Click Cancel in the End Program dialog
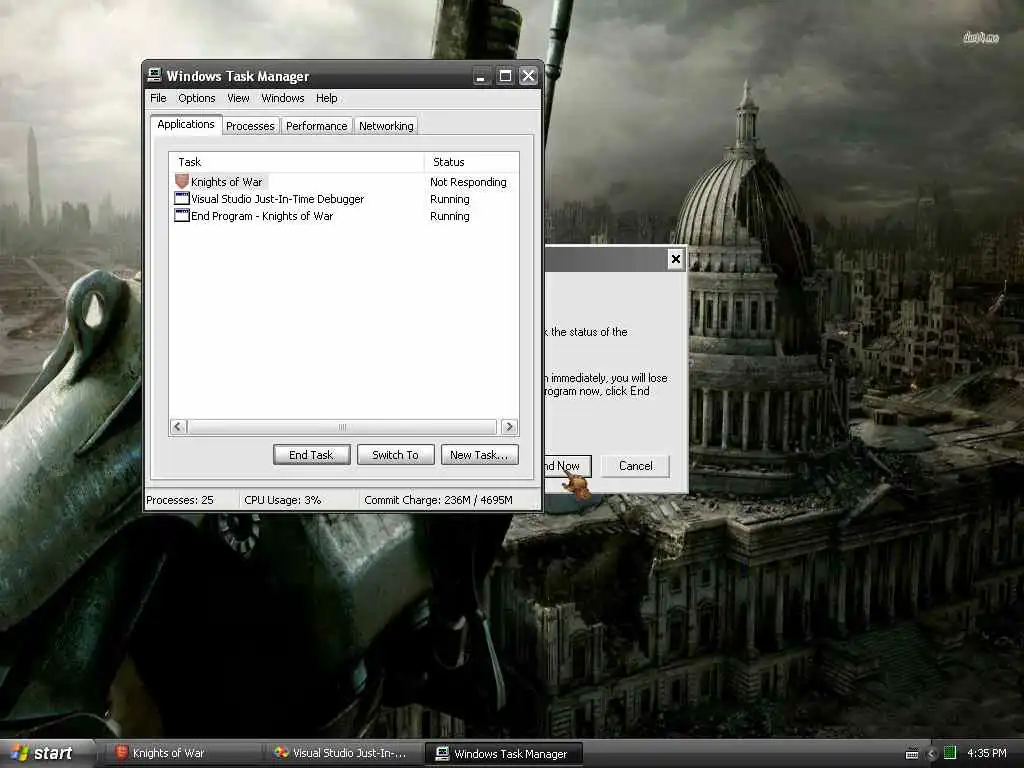Screen dimensions: 1024x768 (635, 466)
